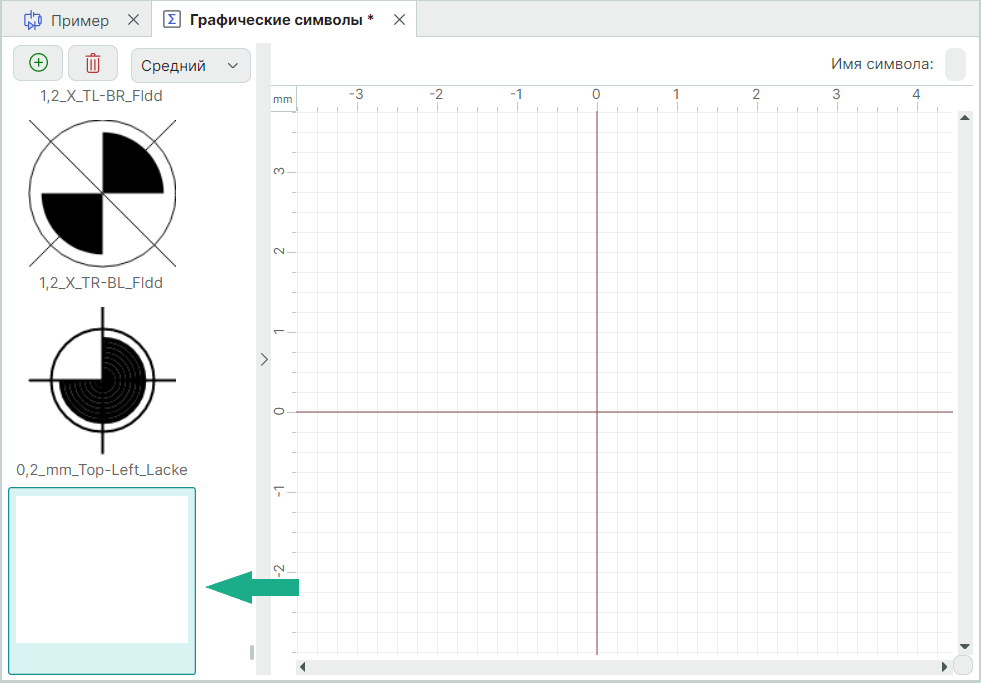The image size is (981, 683).
Task: Close the Пример tab
Action: 134,20
